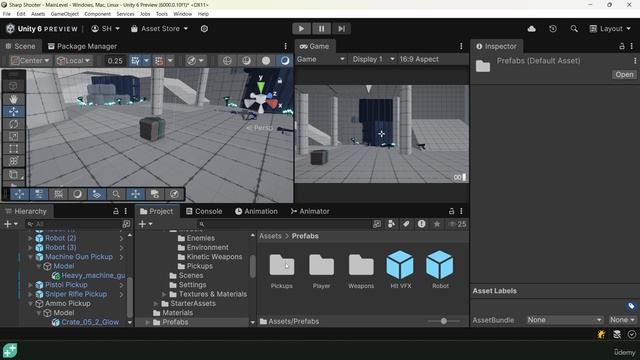640x360 pixels.
Task: Open the Display 1 dropdown
Action: (x=373, y=59)
